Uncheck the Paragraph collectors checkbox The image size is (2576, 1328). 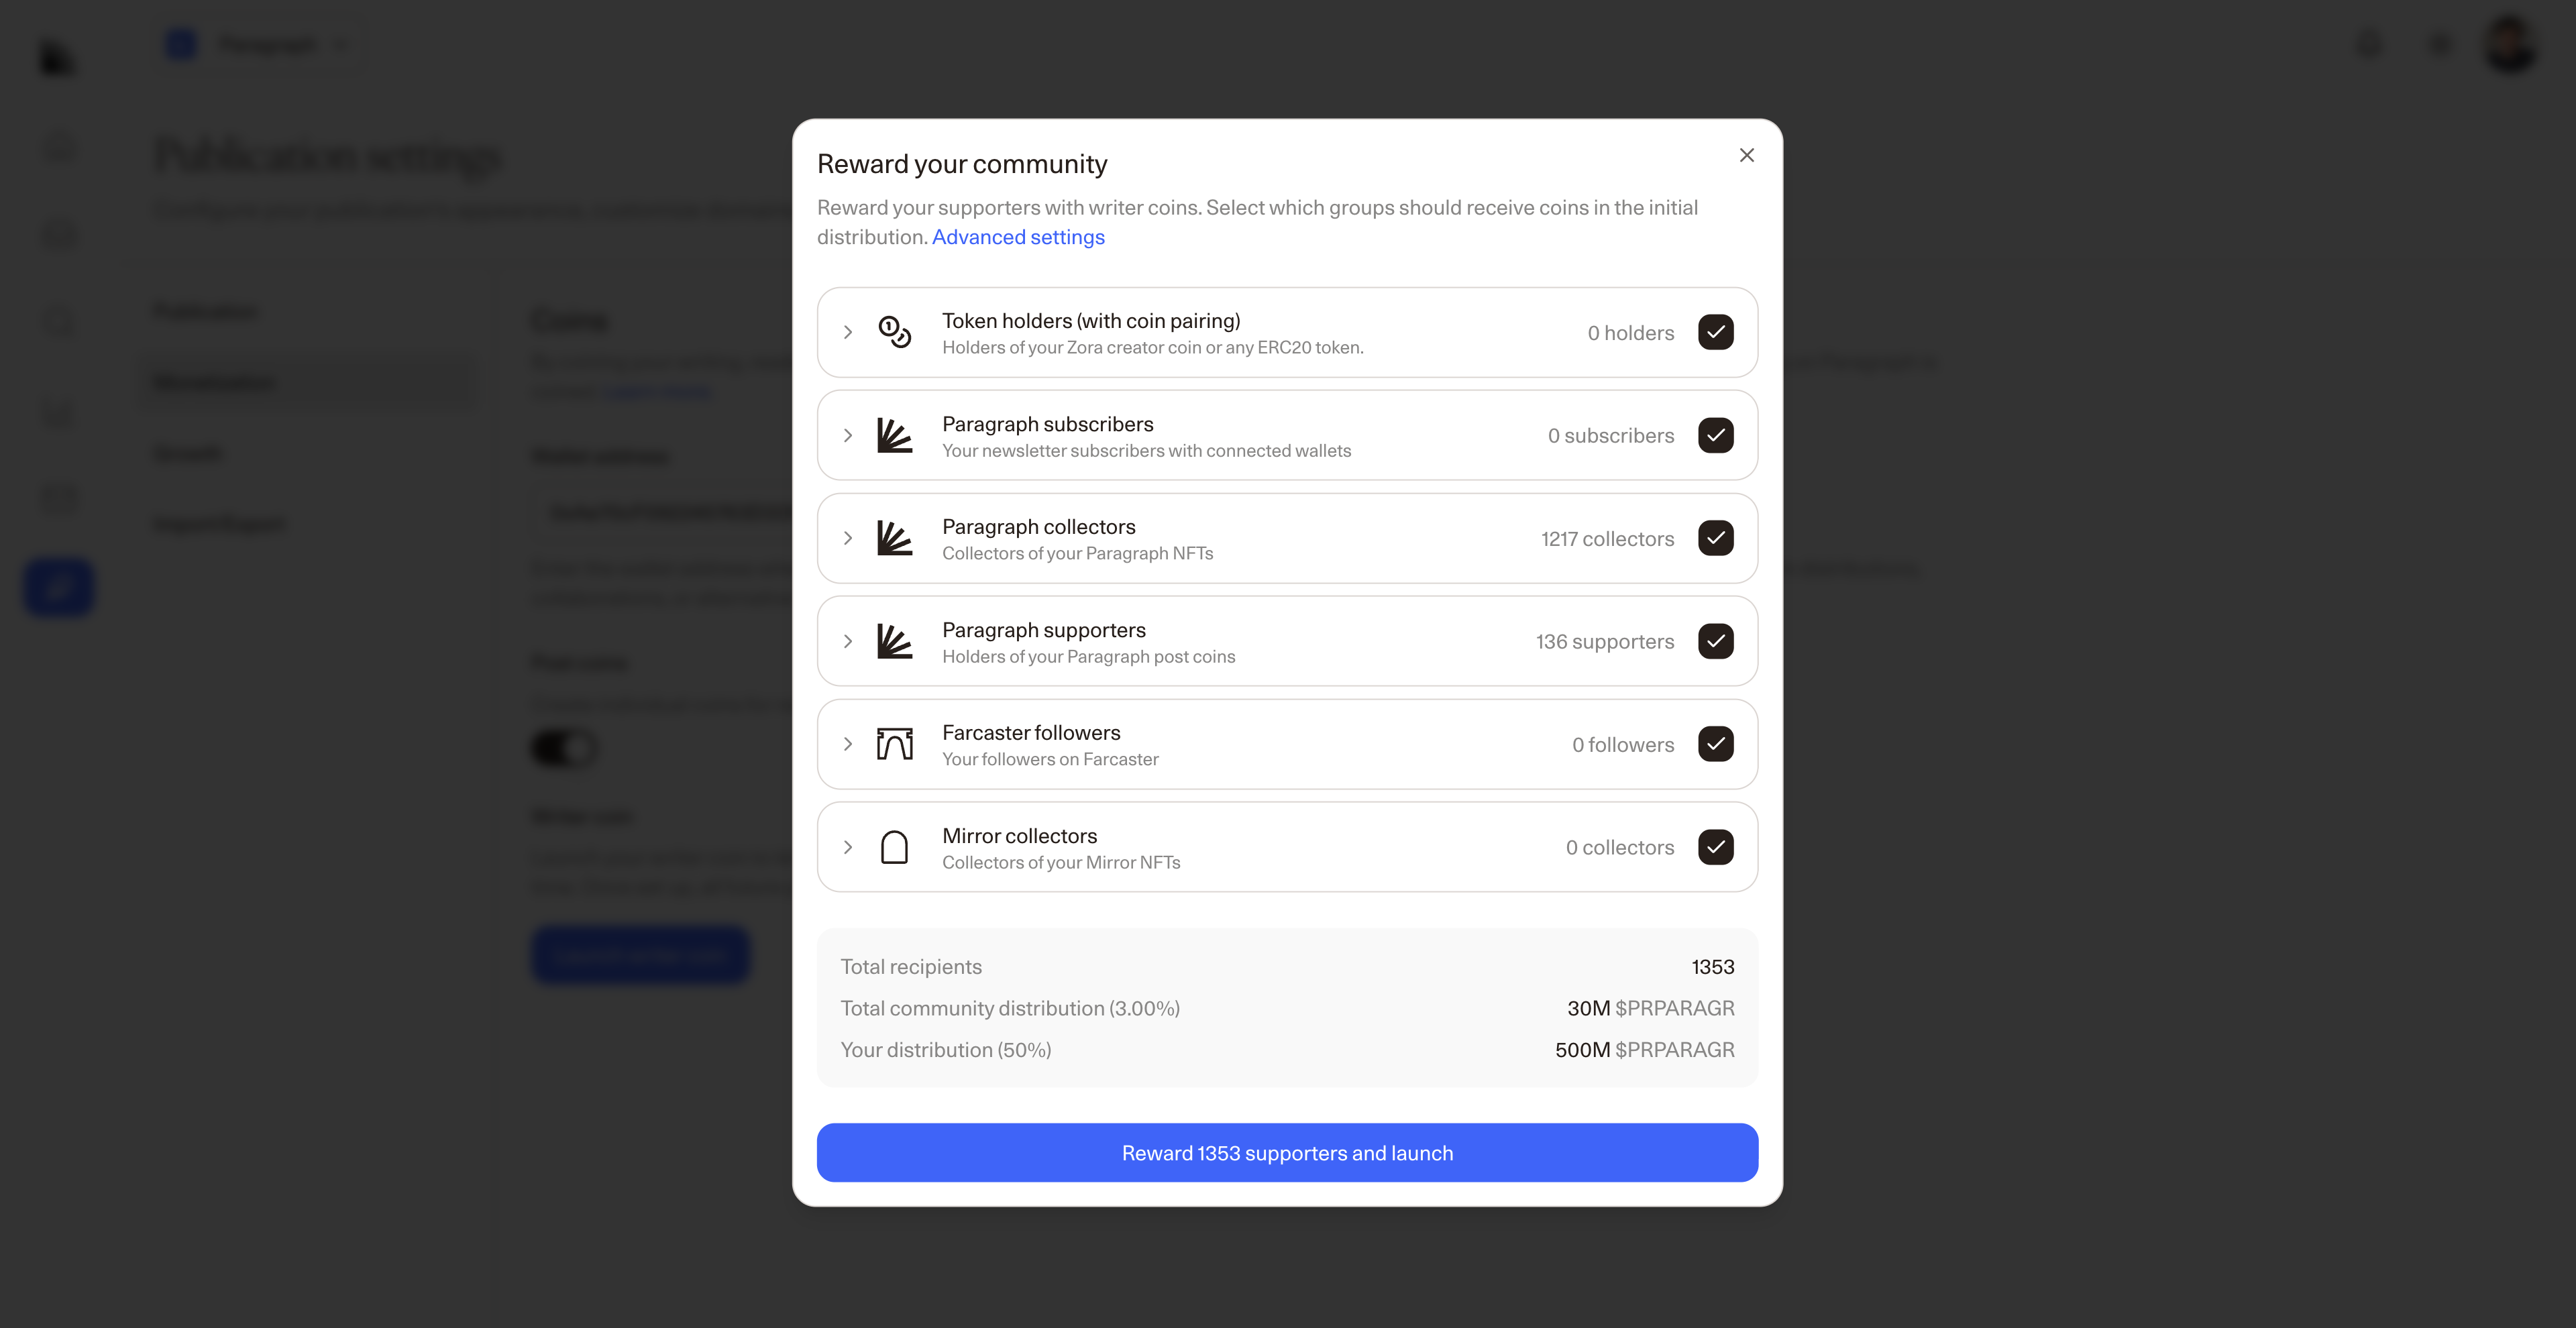(1715, 538)
